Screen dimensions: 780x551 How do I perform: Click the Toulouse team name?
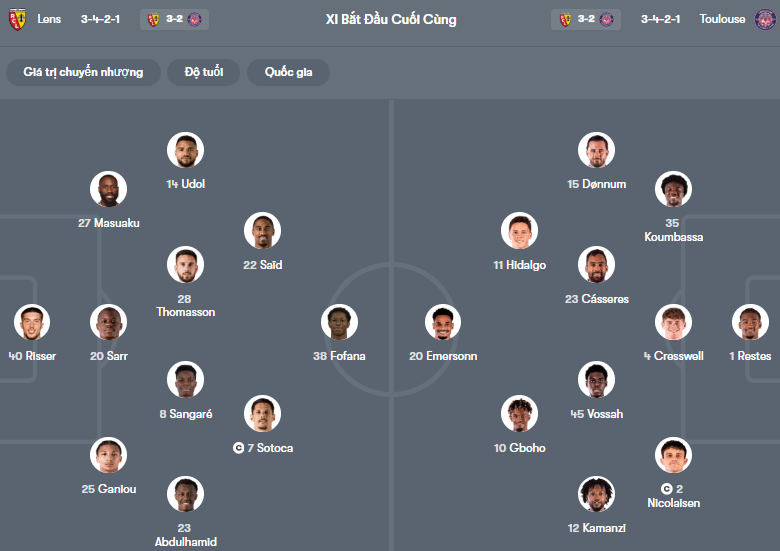tap(722, 19)
